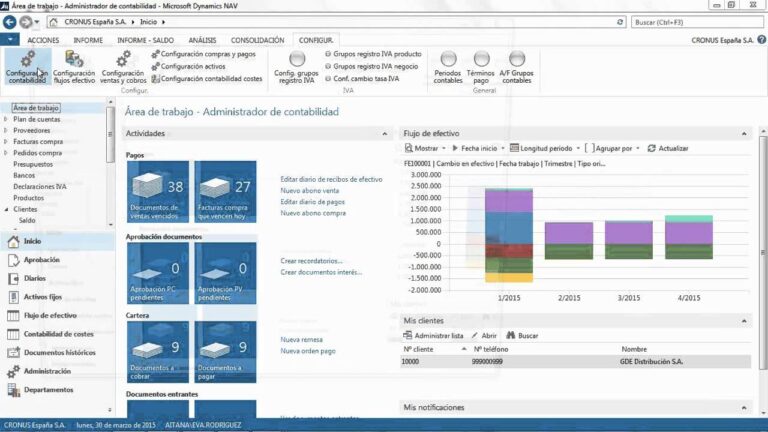Collapse the Actividades section
768x432 pixels.
(384, 134)
